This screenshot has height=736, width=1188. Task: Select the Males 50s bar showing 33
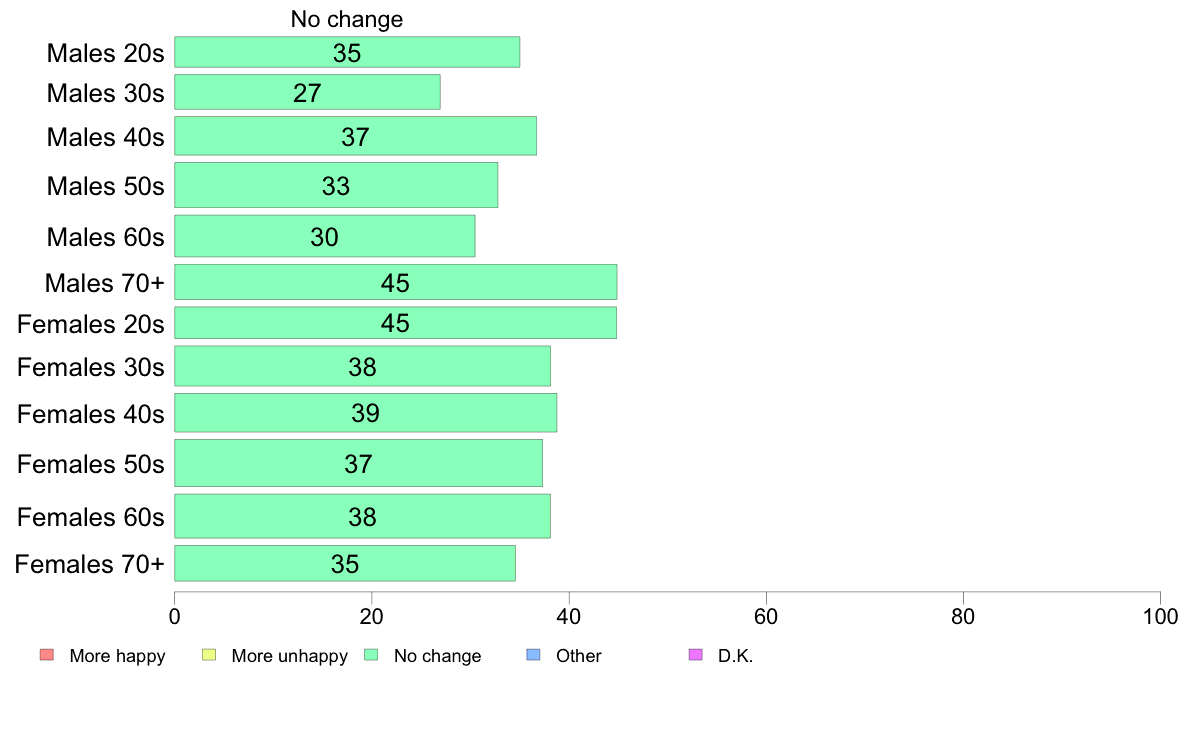(336, 185)
